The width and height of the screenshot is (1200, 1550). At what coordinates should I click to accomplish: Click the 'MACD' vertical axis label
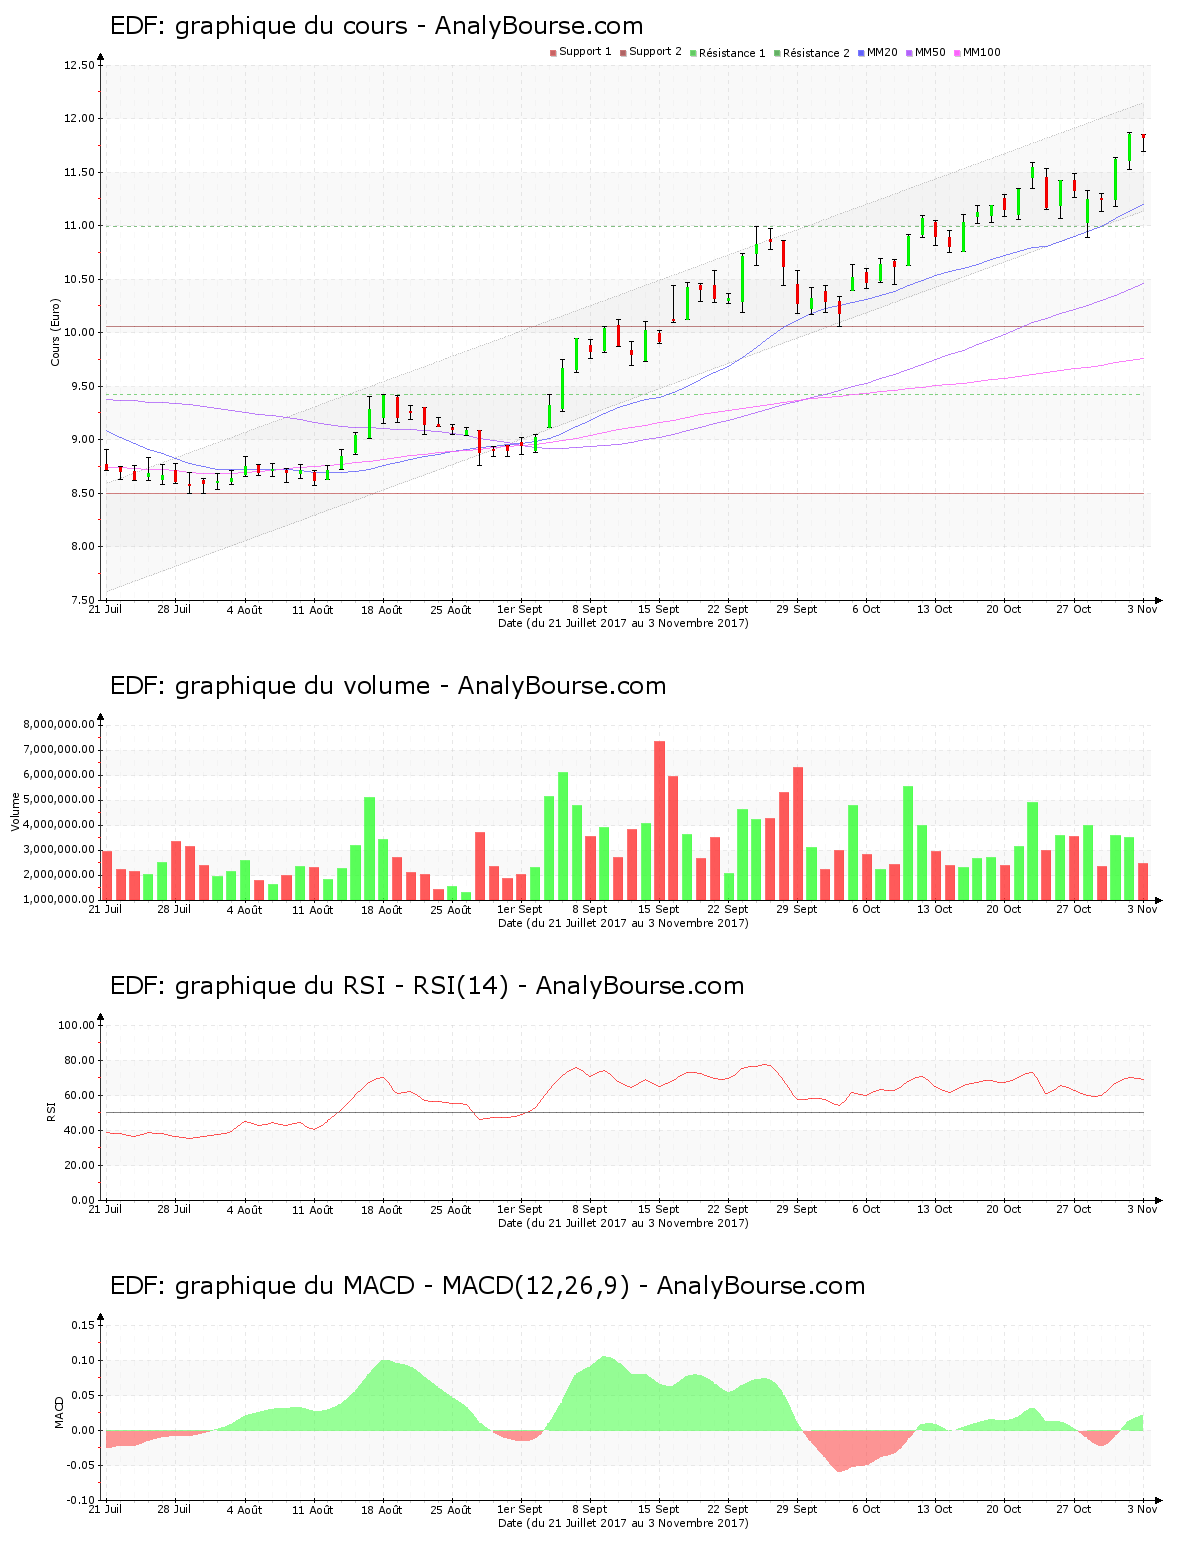tap(59, 1412)
